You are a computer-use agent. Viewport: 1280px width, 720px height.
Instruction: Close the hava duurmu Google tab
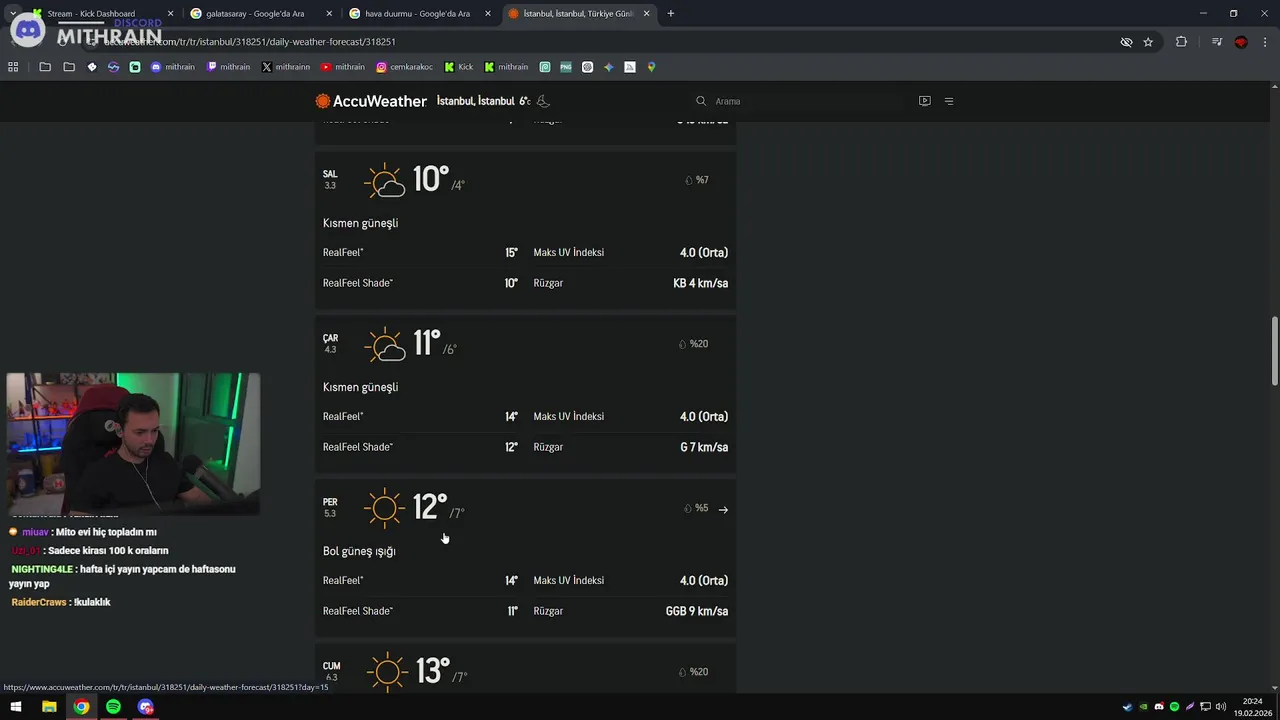(x=487, y=13)
